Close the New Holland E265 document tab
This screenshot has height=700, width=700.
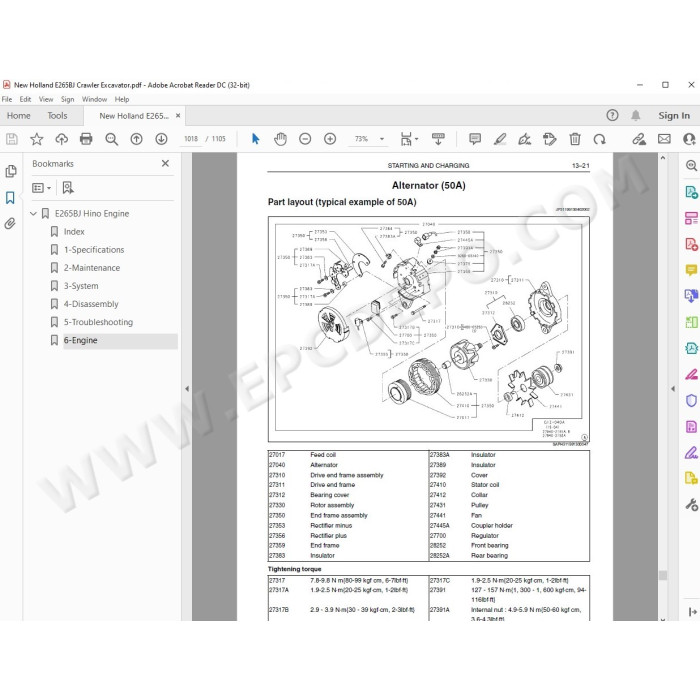click(178, 116)
